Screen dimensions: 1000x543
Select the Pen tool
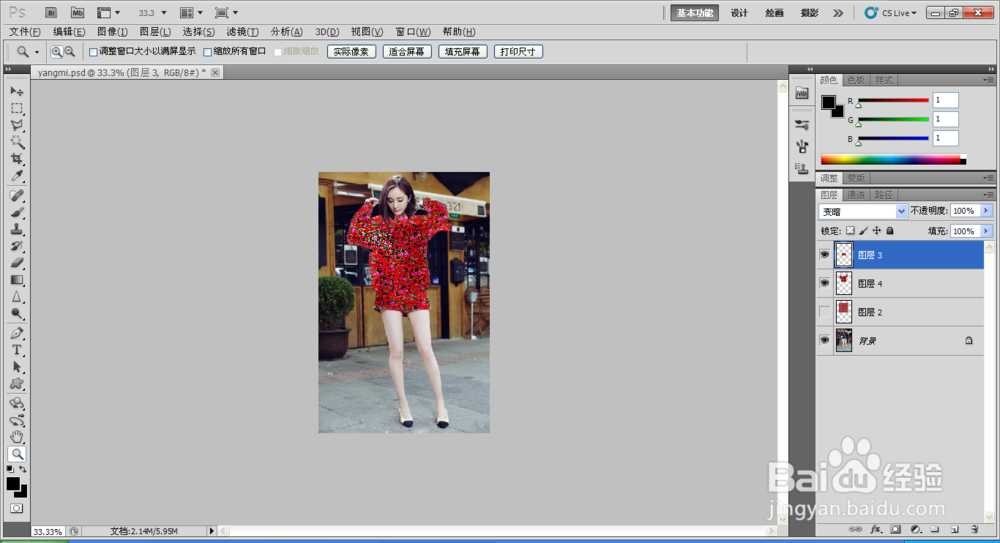(17, 333)
